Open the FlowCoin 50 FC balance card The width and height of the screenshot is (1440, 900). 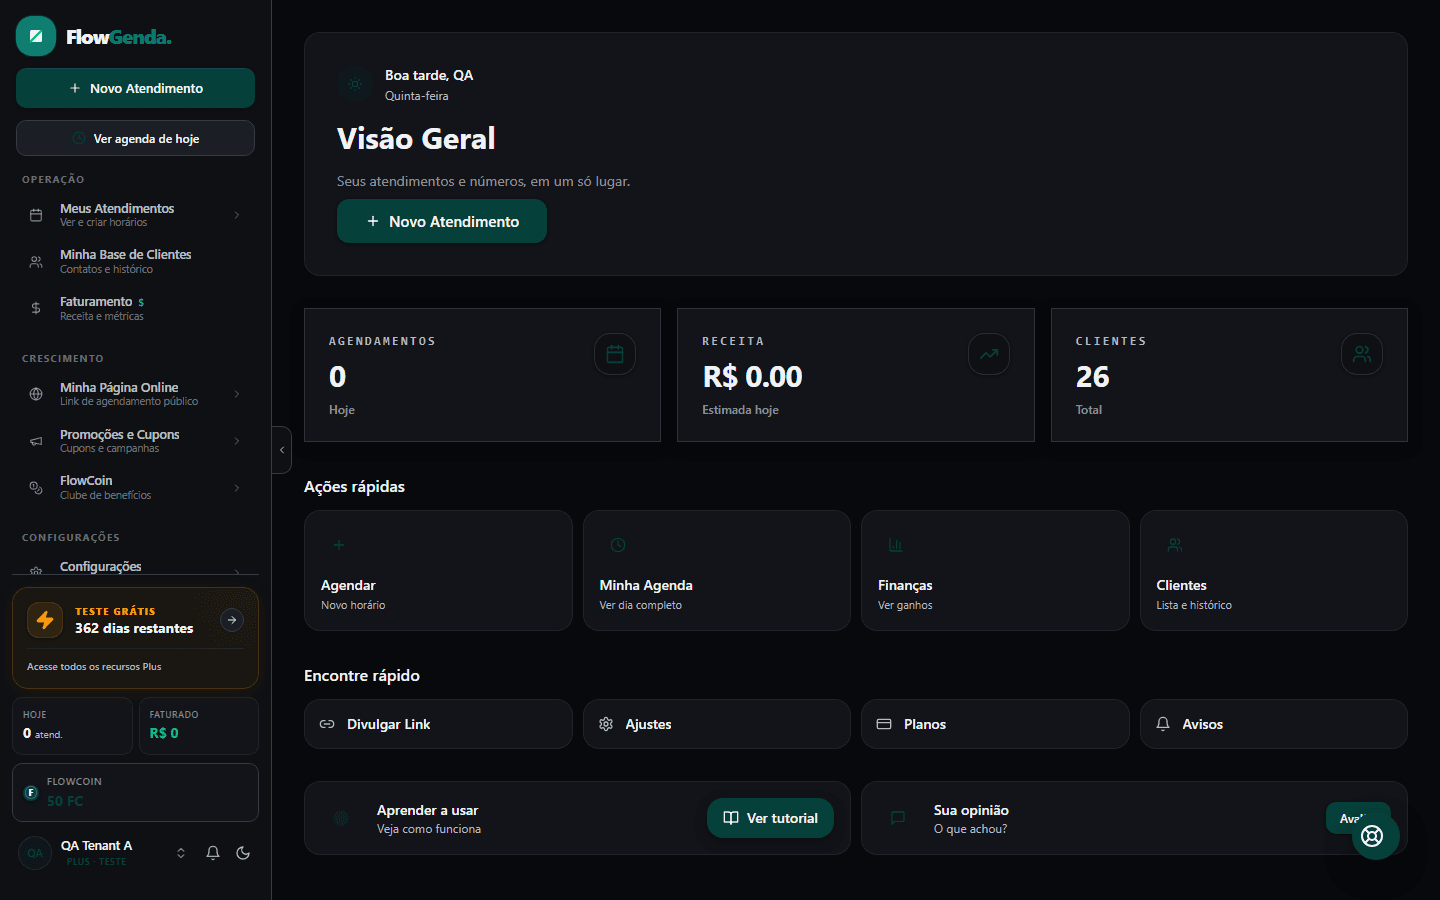pos(135,792)
